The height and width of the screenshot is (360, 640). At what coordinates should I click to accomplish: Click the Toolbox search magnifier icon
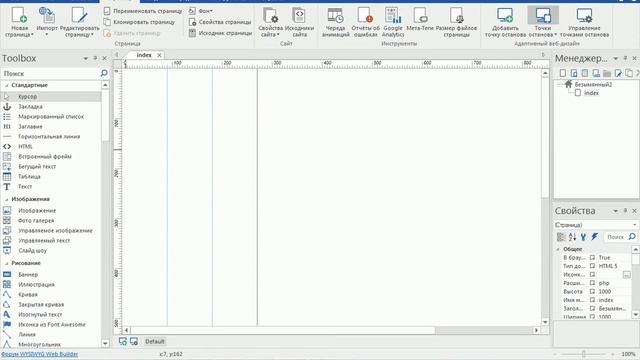tap(104, 73)
